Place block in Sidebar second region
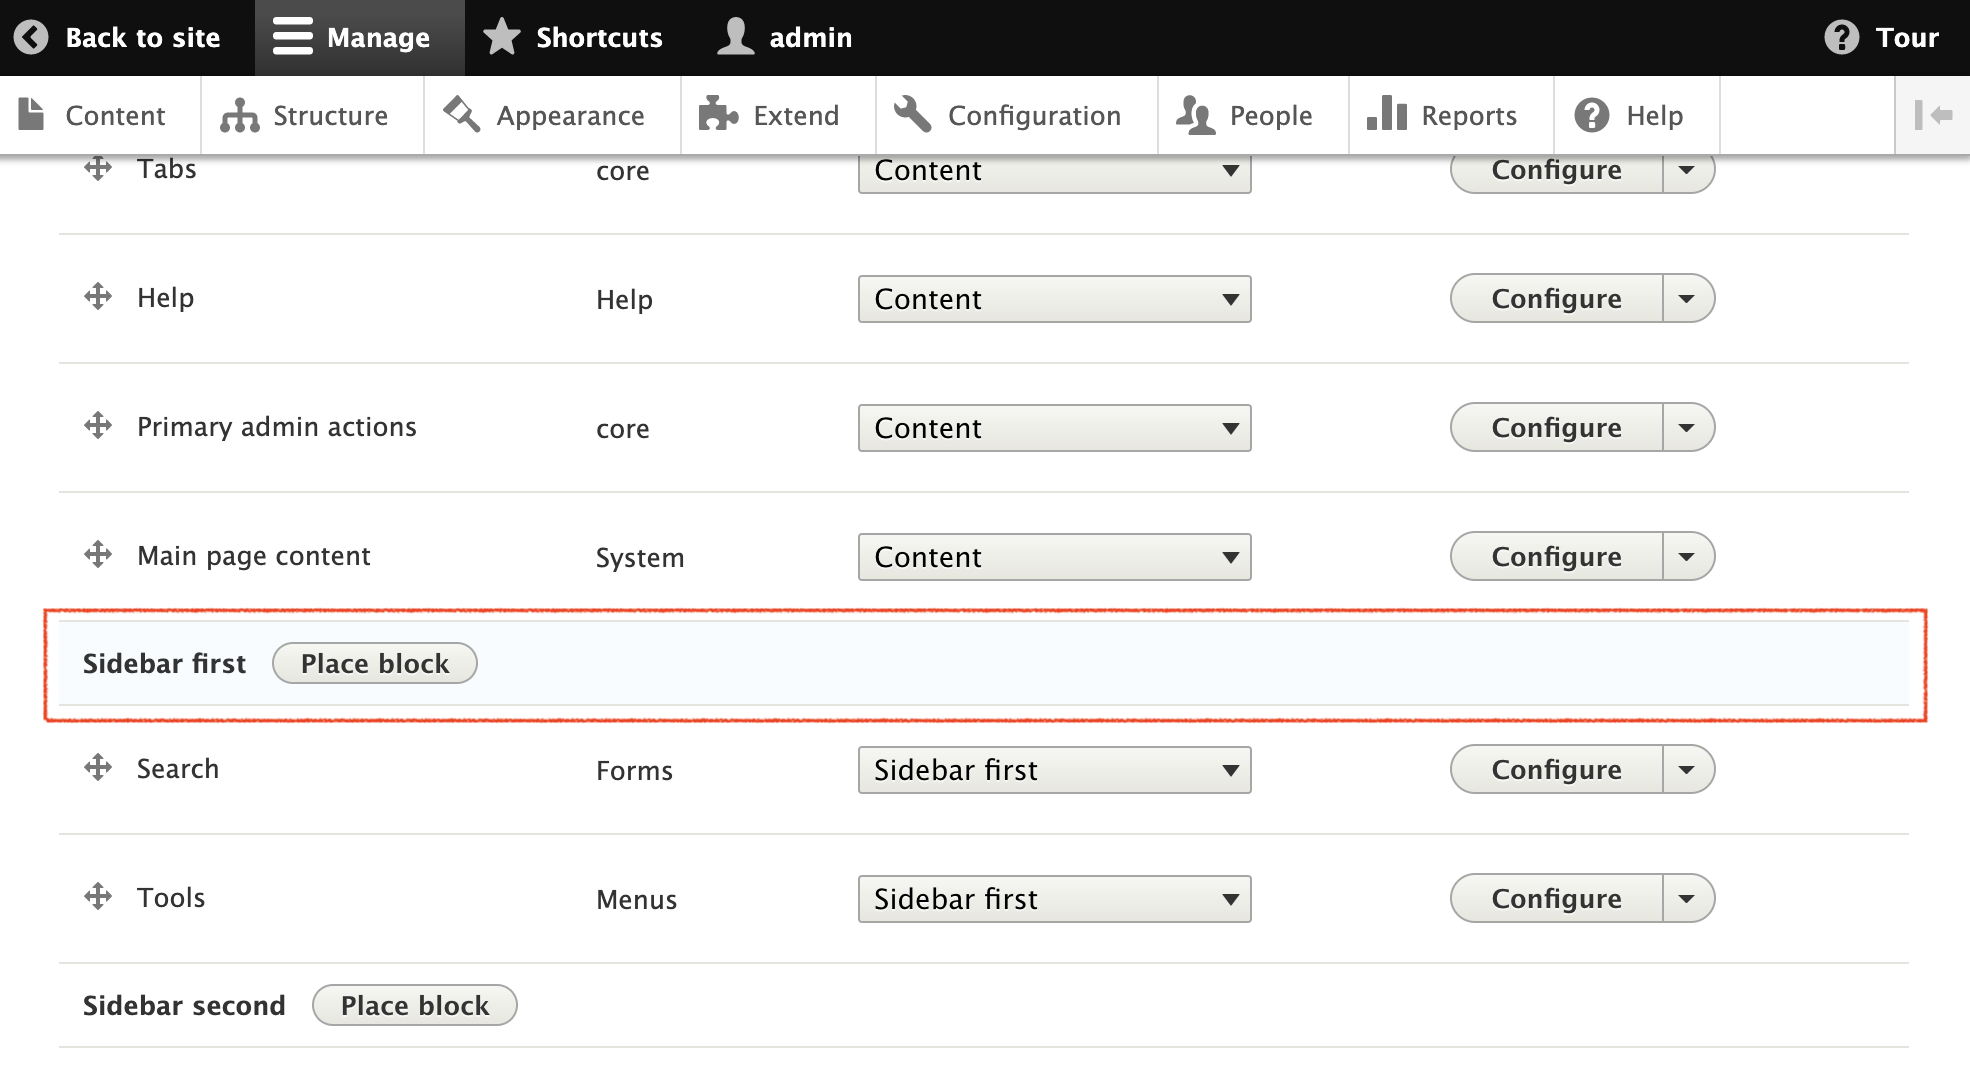 click(x=415, y=1006)
